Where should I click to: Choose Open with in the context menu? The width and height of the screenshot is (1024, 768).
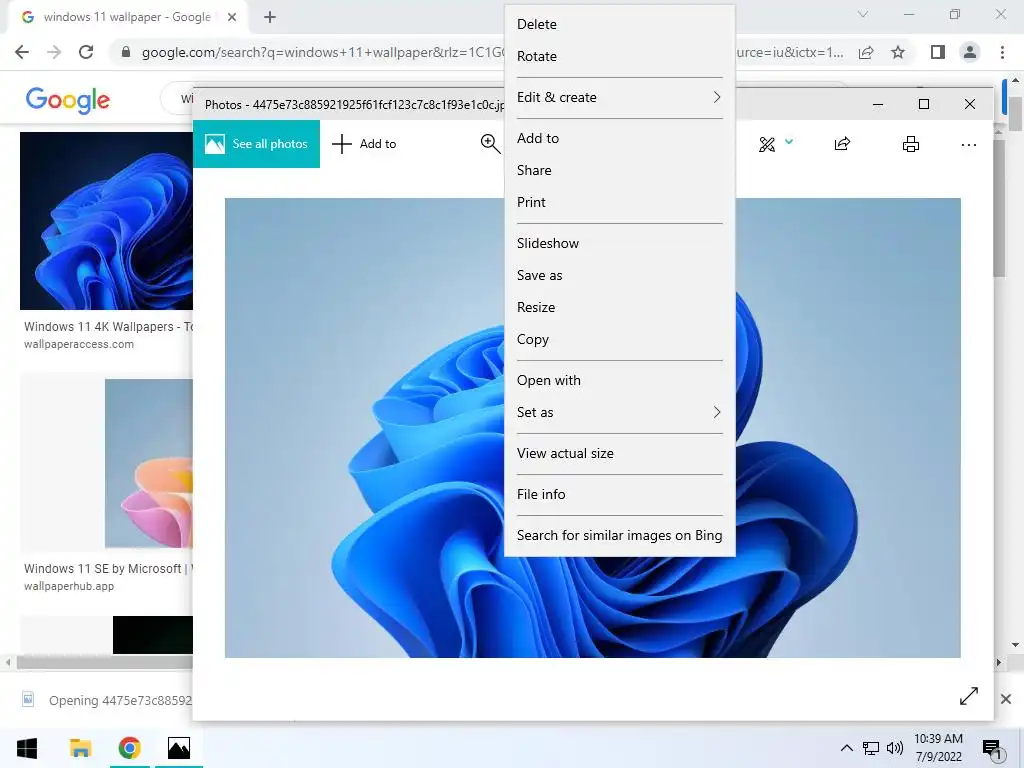pyautogui.click(x=619, y=380)
